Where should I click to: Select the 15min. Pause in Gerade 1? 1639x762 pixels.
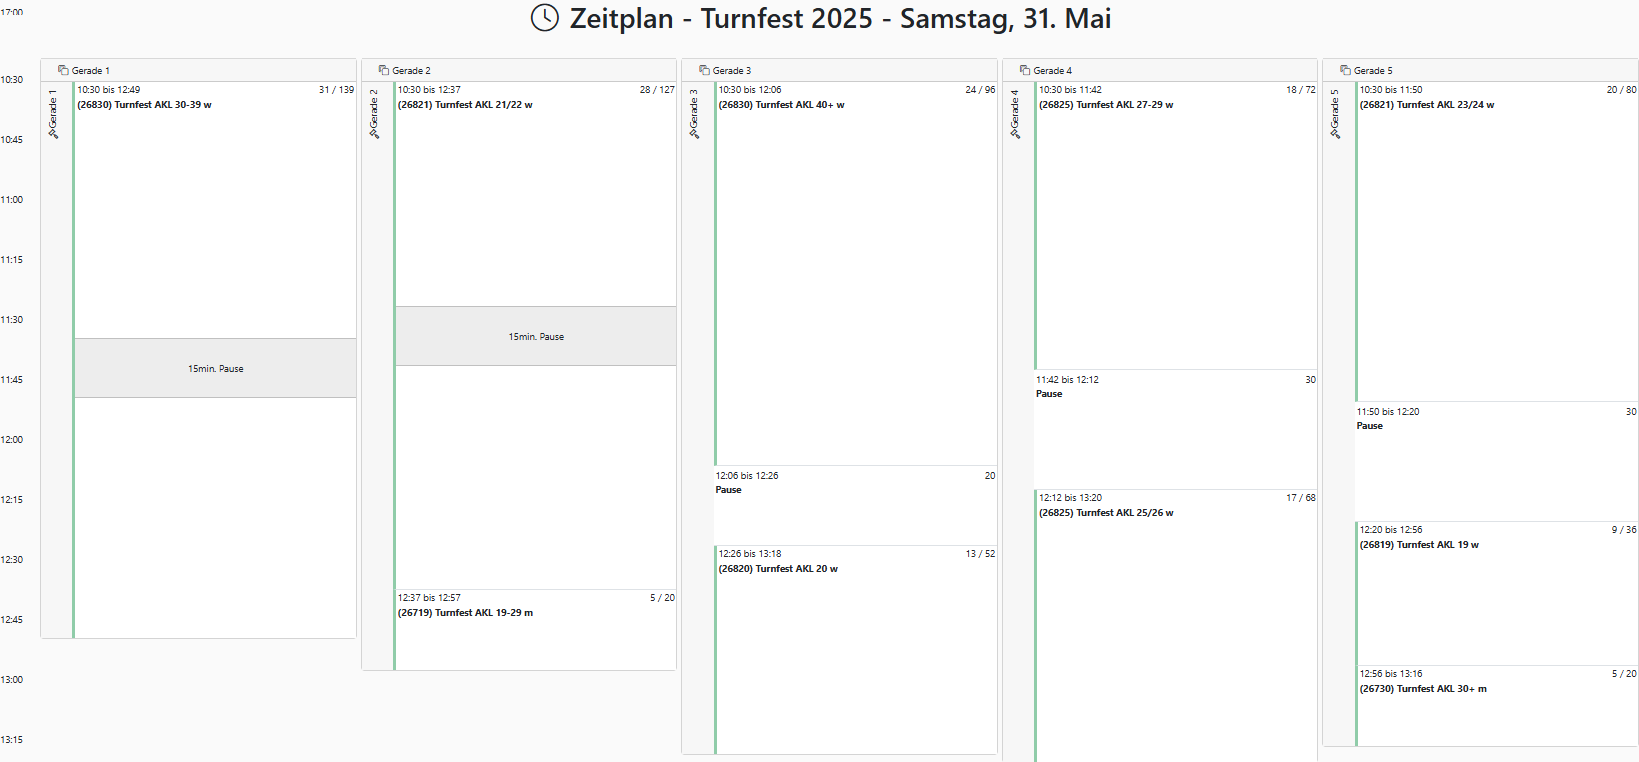point(215,368)
